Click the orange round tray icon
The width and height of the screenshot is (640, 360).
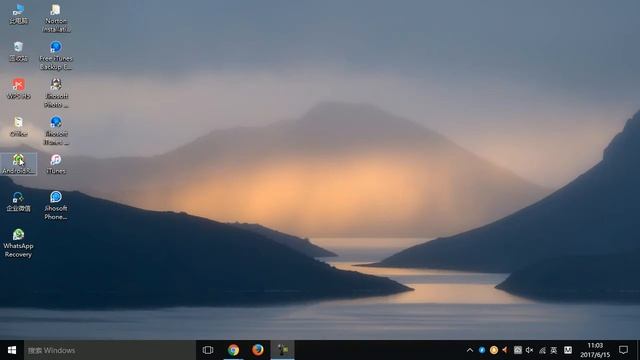pyautogui.click(x=494, y=350)
